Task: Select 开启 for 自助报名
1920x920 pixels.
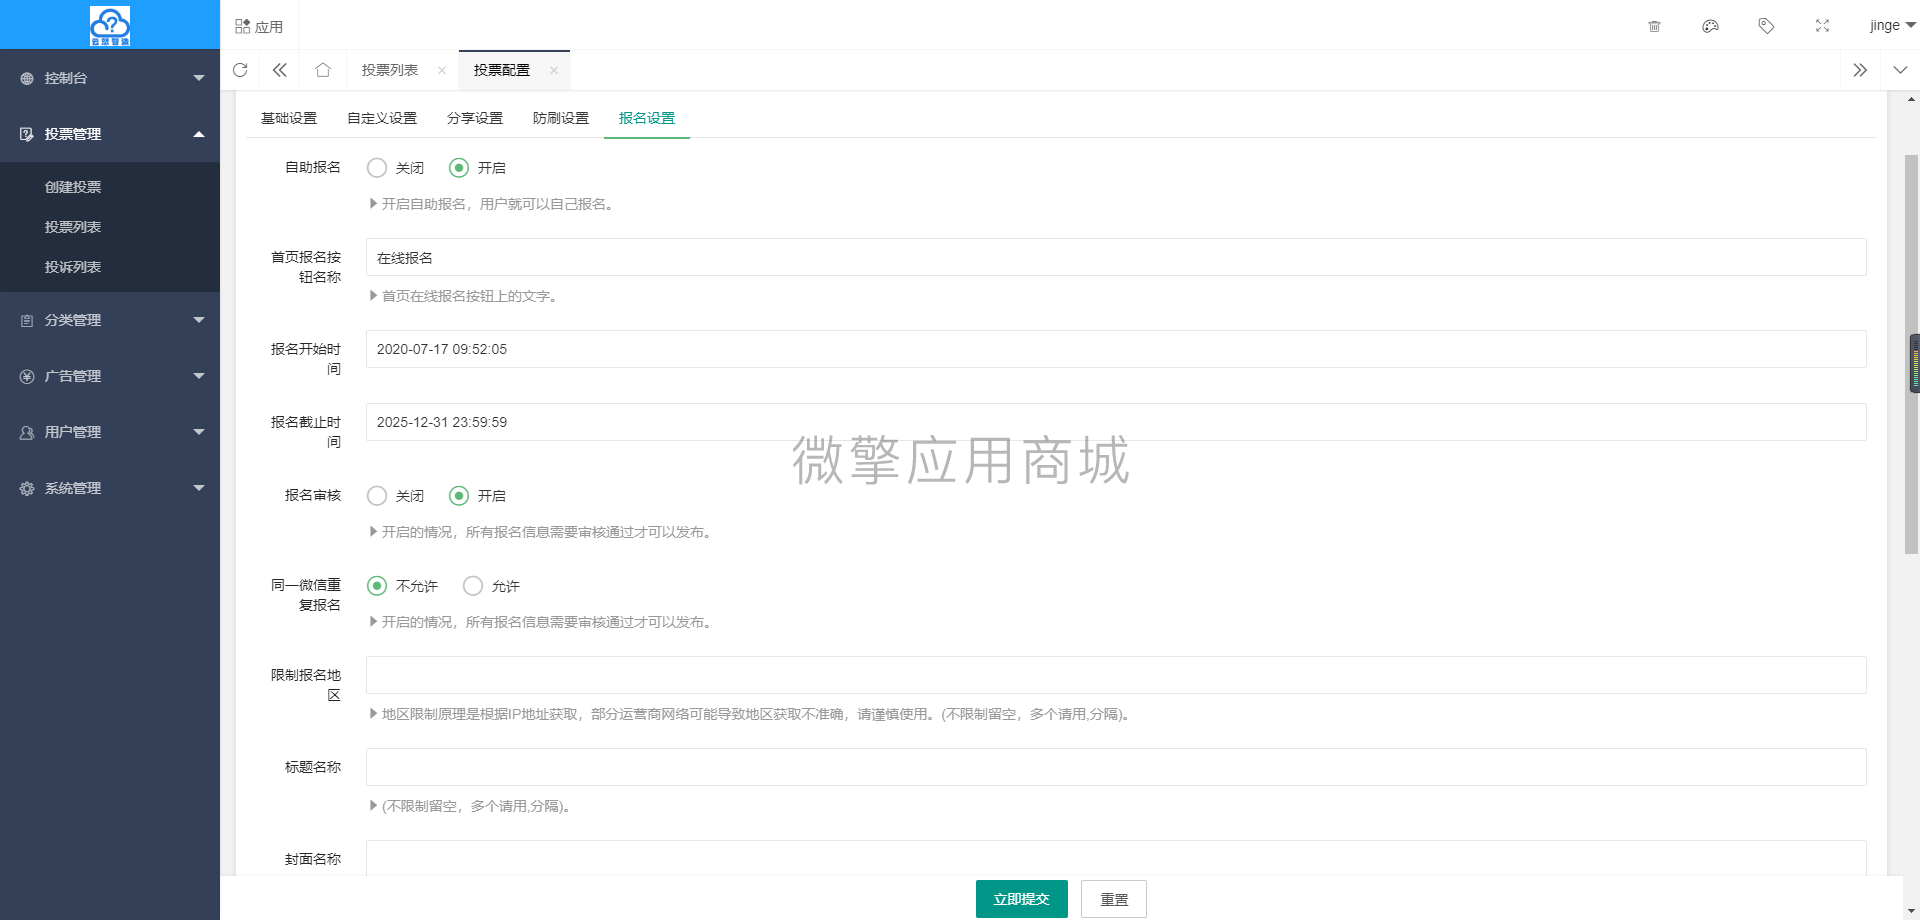Action: pos(459,168)
